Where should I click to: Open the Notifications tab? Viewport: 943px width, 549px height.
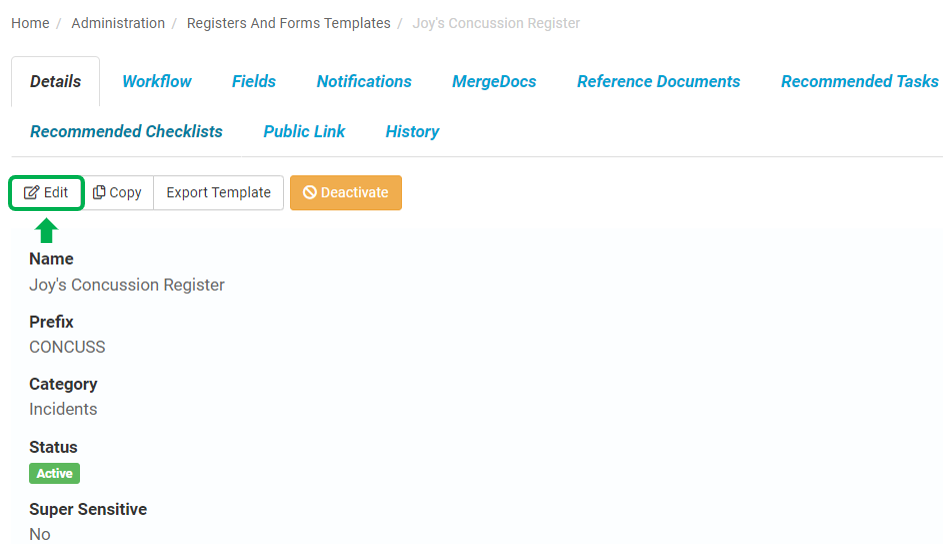(x=364, y=81)
